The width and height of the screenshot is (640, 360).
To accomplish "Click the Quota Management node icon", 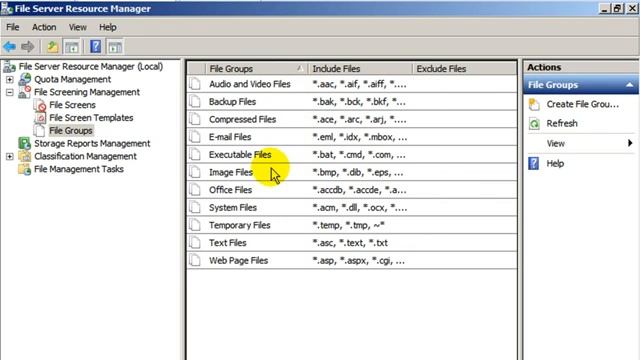I will pos(25,79).
